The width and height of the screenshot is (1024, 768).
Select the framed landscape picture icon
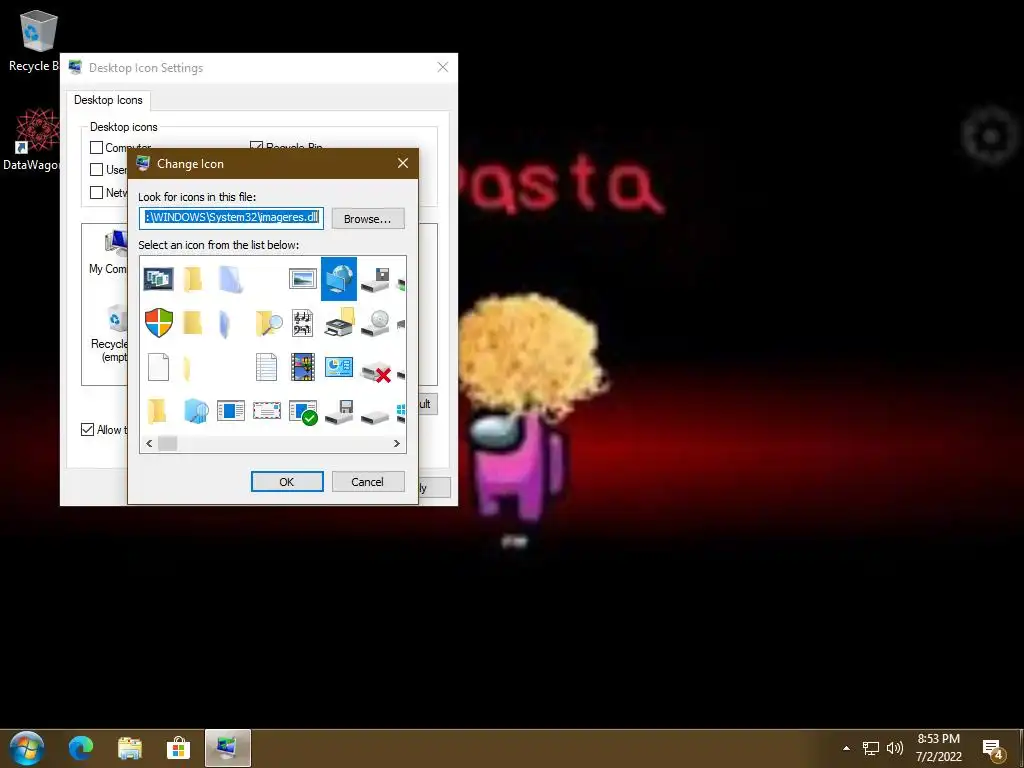point(302,279)
